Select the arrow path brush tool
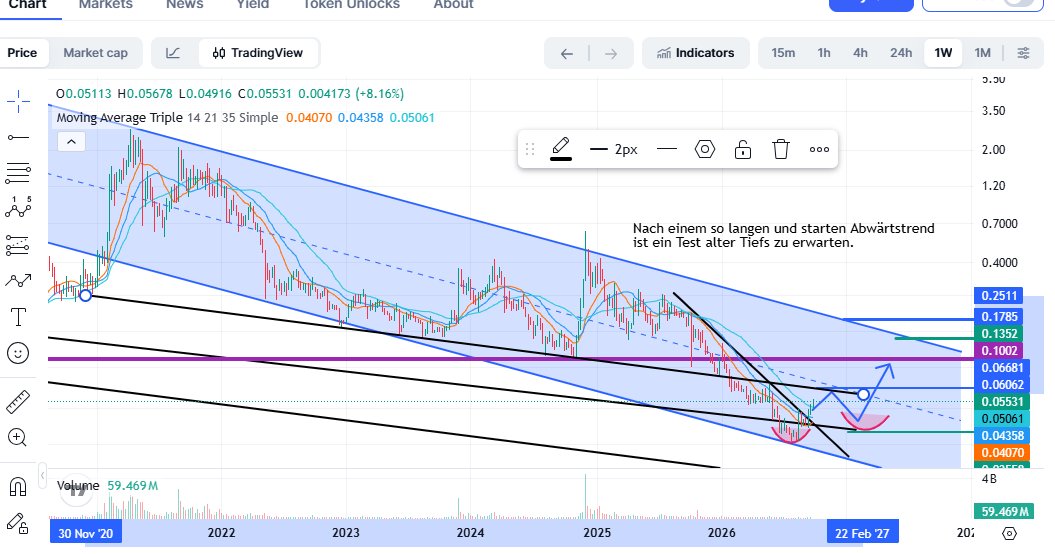 click(18, 281)
